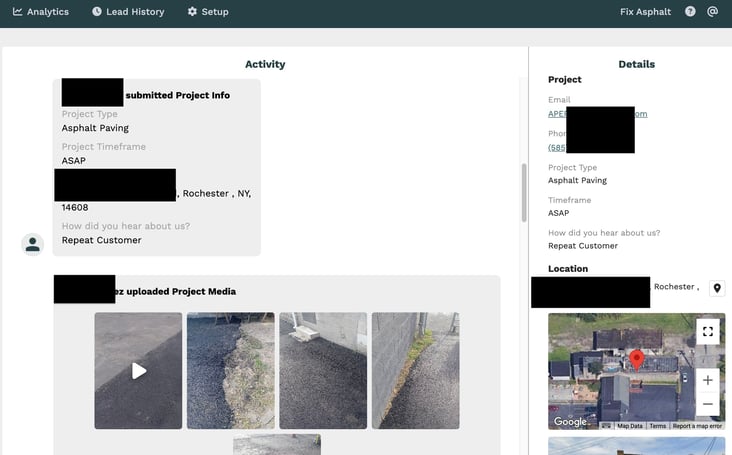Screen dimensions: 732x455
Task: Click the @ account icon
Action: (x=713, y=12)
